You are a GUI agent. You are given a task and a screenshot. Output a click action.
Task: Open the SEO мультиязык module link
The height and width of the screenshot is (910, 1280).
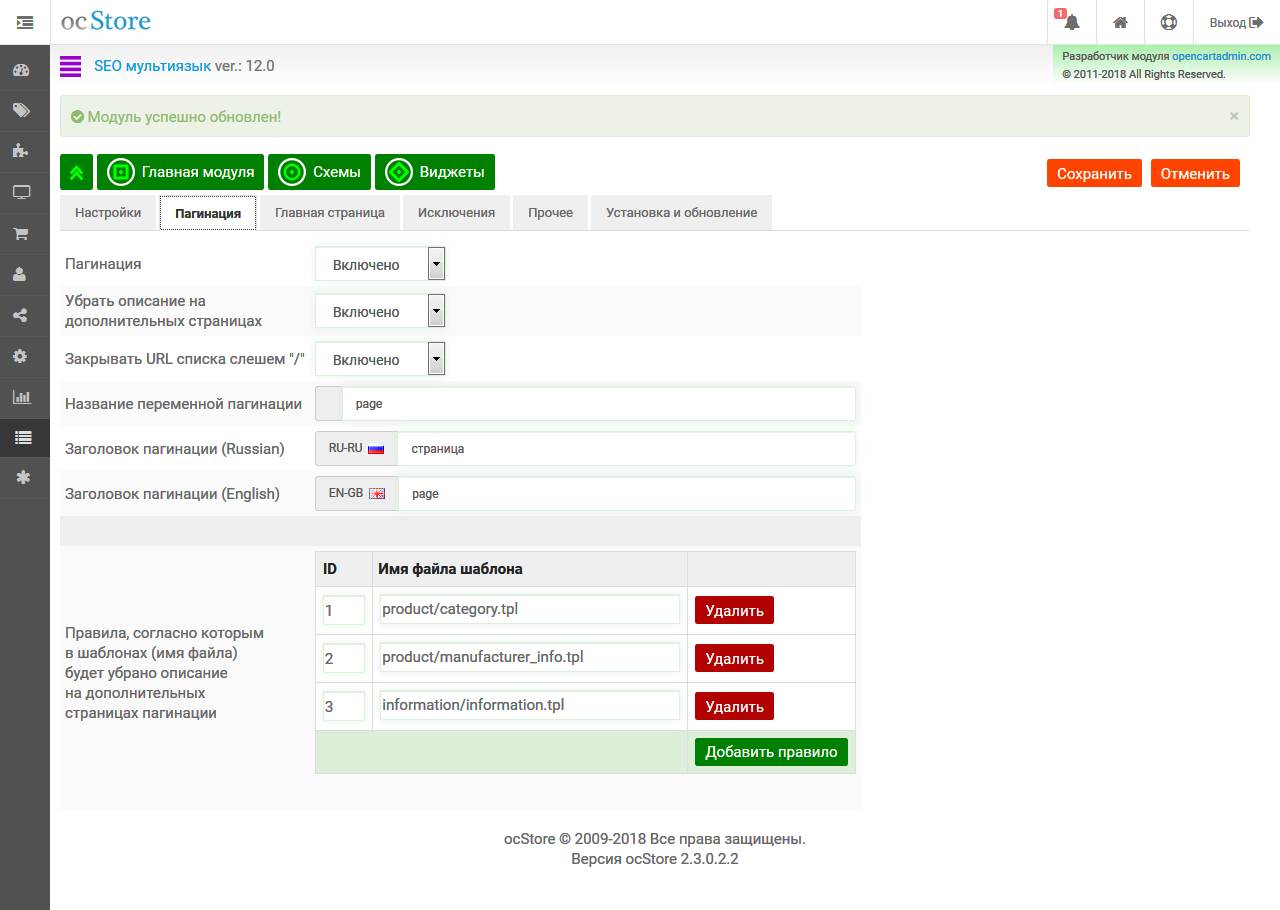152,66
